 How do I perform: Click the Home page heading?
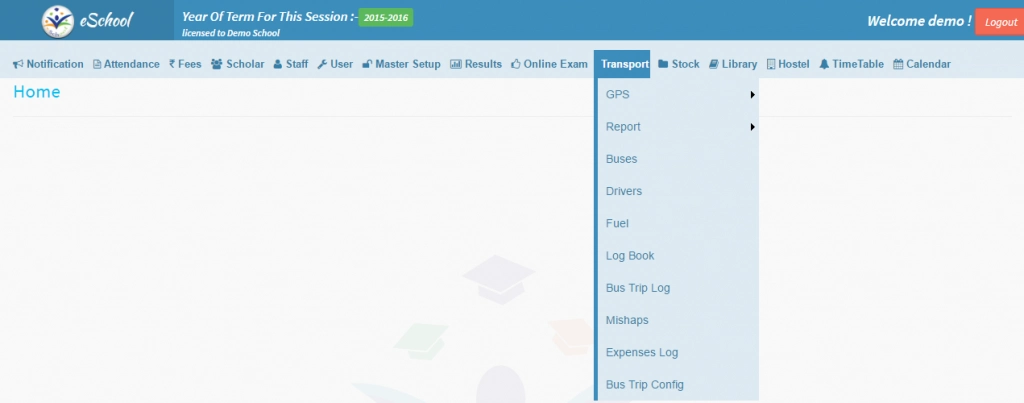pyautogui.click(x=37, y=92)
